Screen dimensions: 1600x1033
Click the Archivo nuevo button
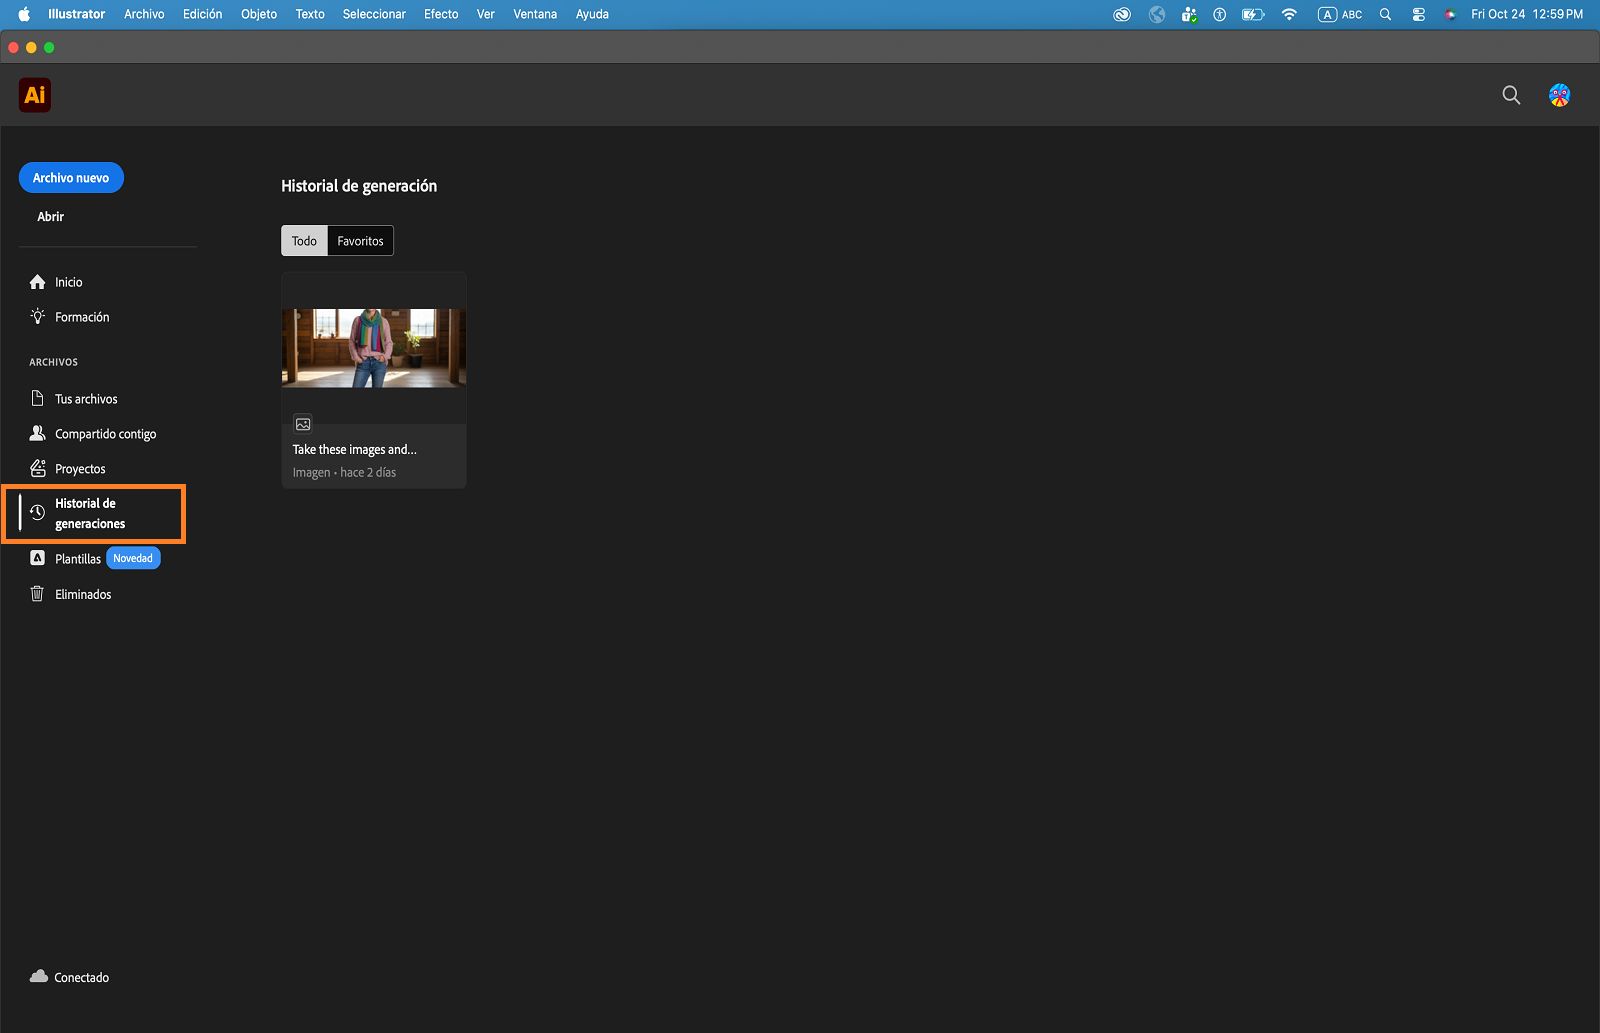coord(71,177)
